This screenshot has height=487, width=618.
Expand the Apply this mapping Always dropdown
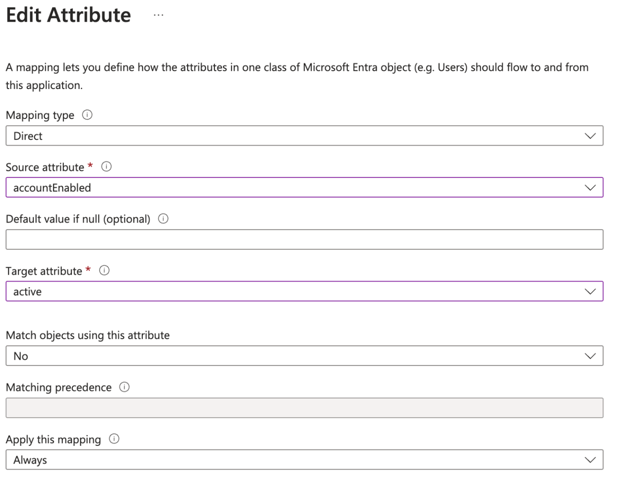(x=304, y=460)
